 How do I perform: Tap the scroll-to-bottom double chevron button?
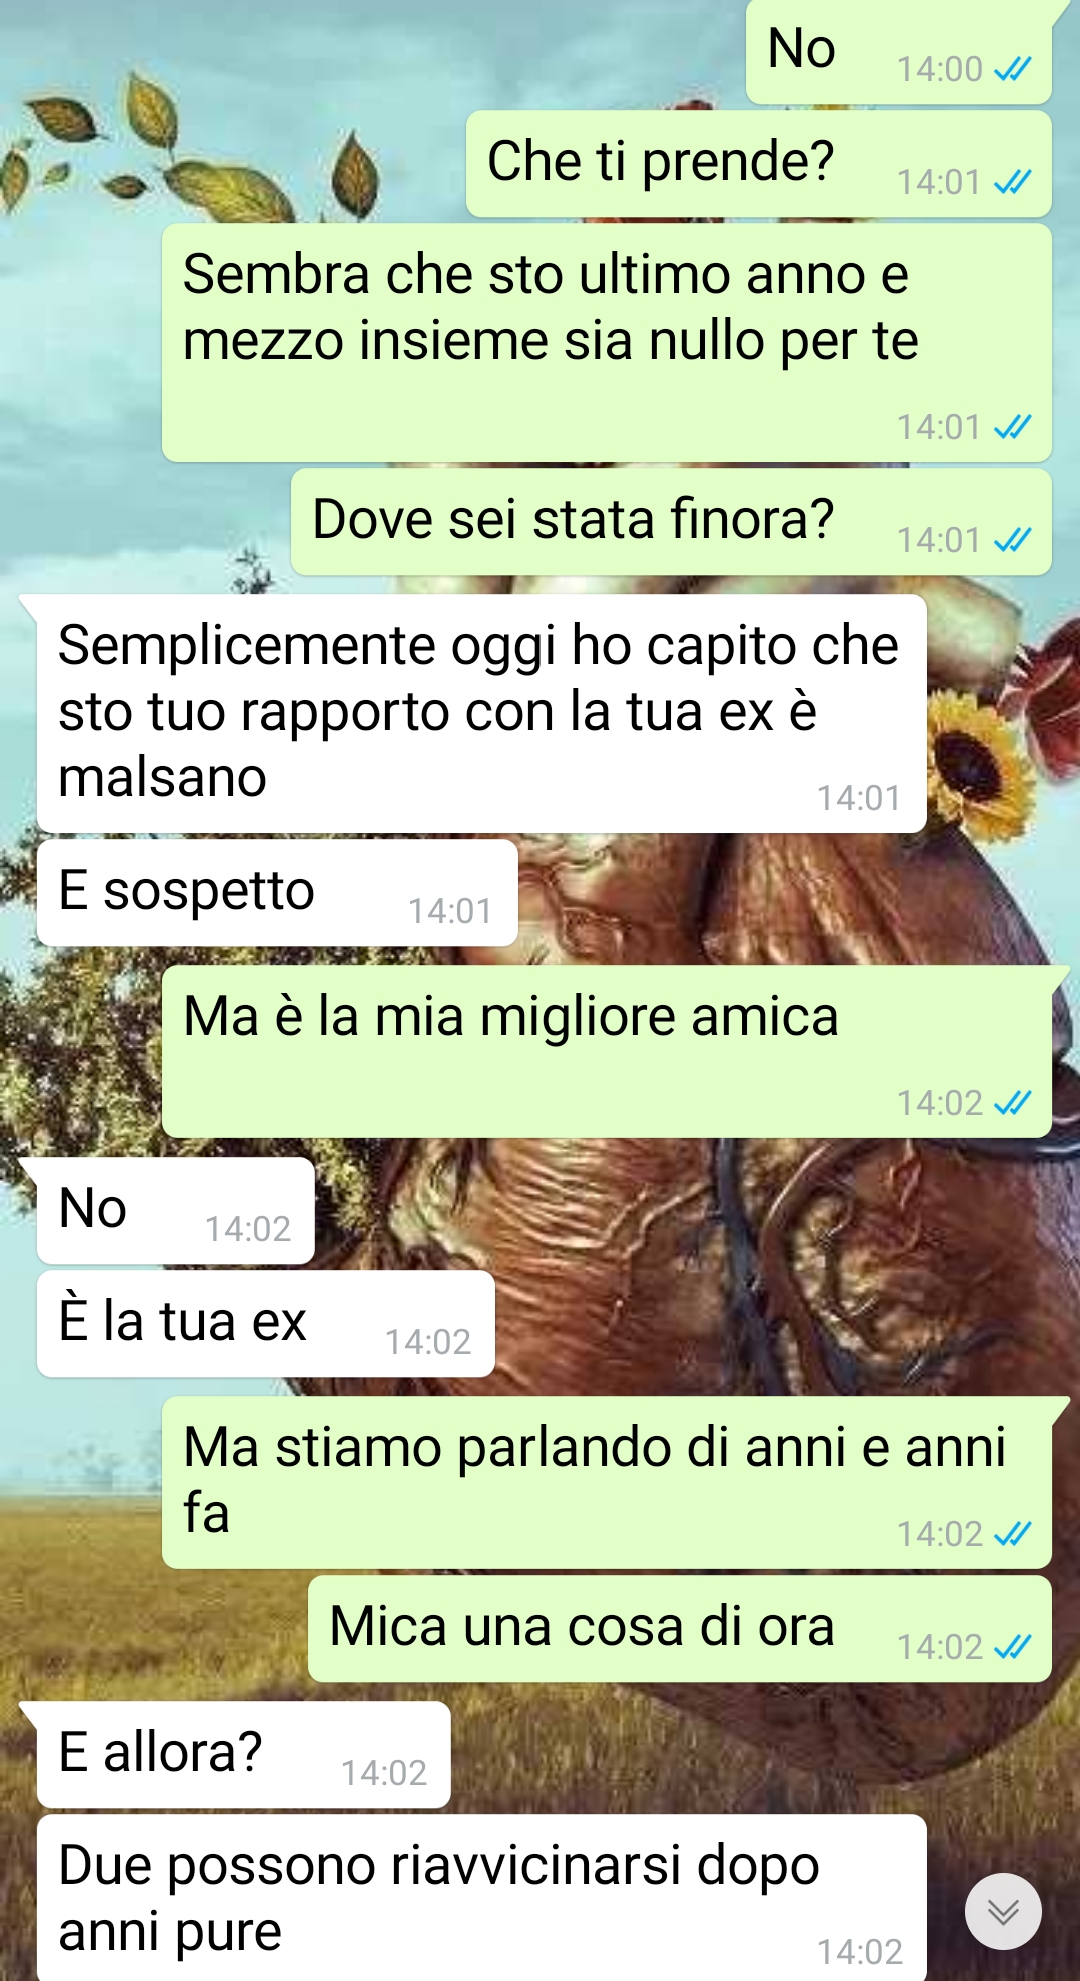click(1003, 1911)
